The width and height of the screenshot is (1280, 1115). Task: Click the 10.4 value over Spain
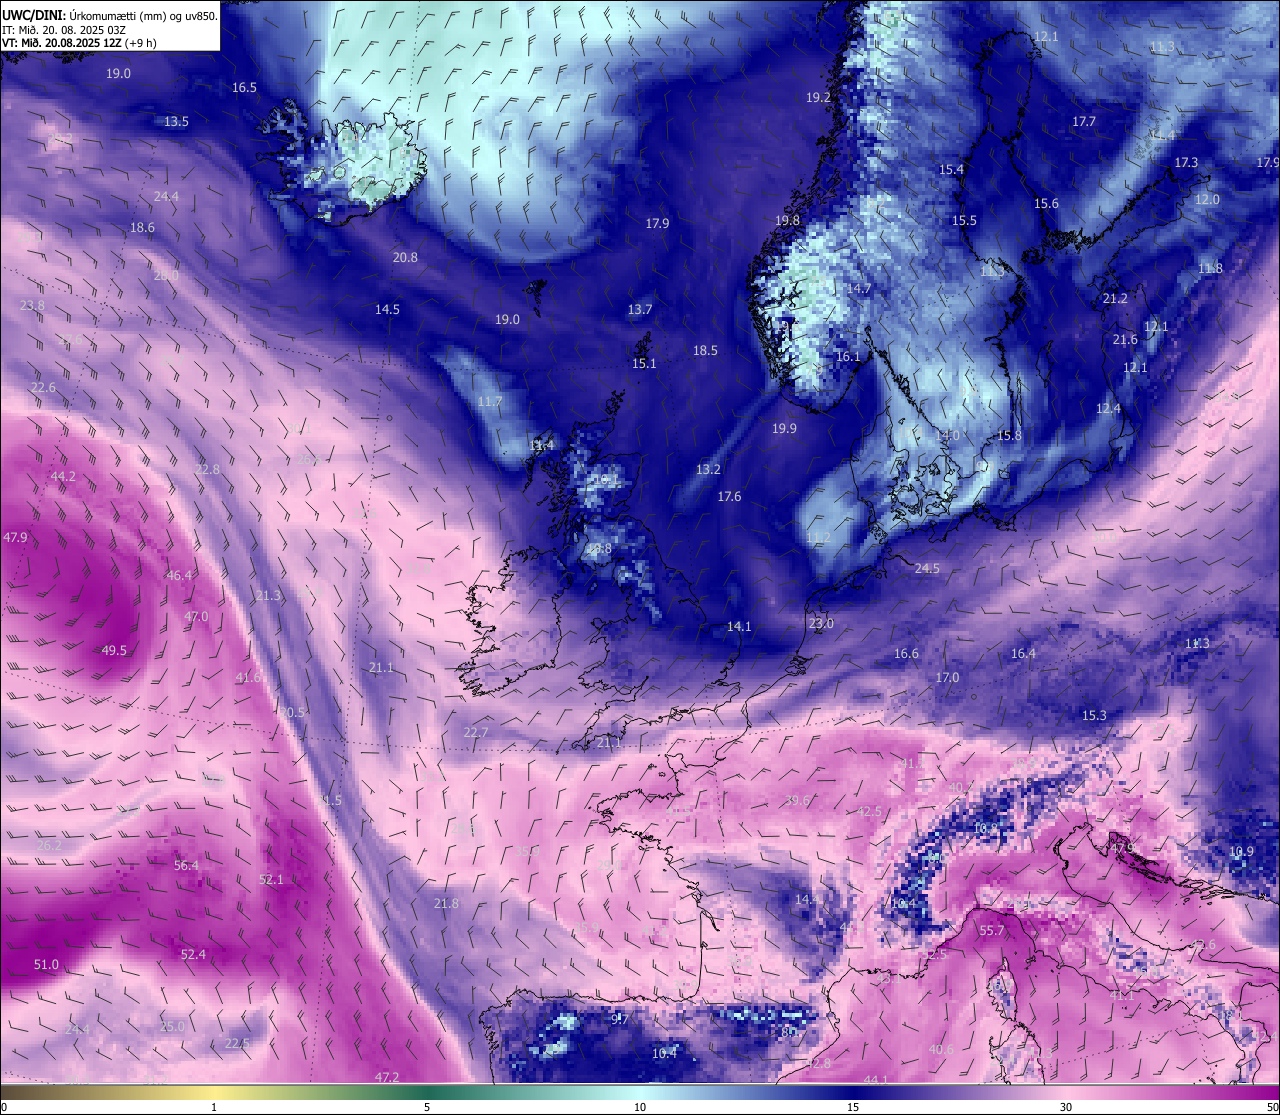tap(664, 1054)
